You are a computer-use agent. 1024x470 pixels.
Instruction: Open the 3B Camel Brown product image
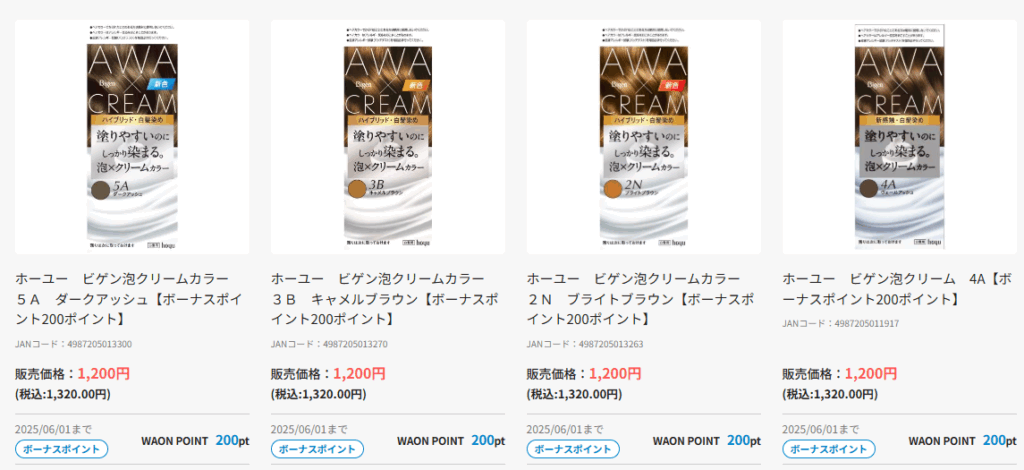[x=388, y=137]
